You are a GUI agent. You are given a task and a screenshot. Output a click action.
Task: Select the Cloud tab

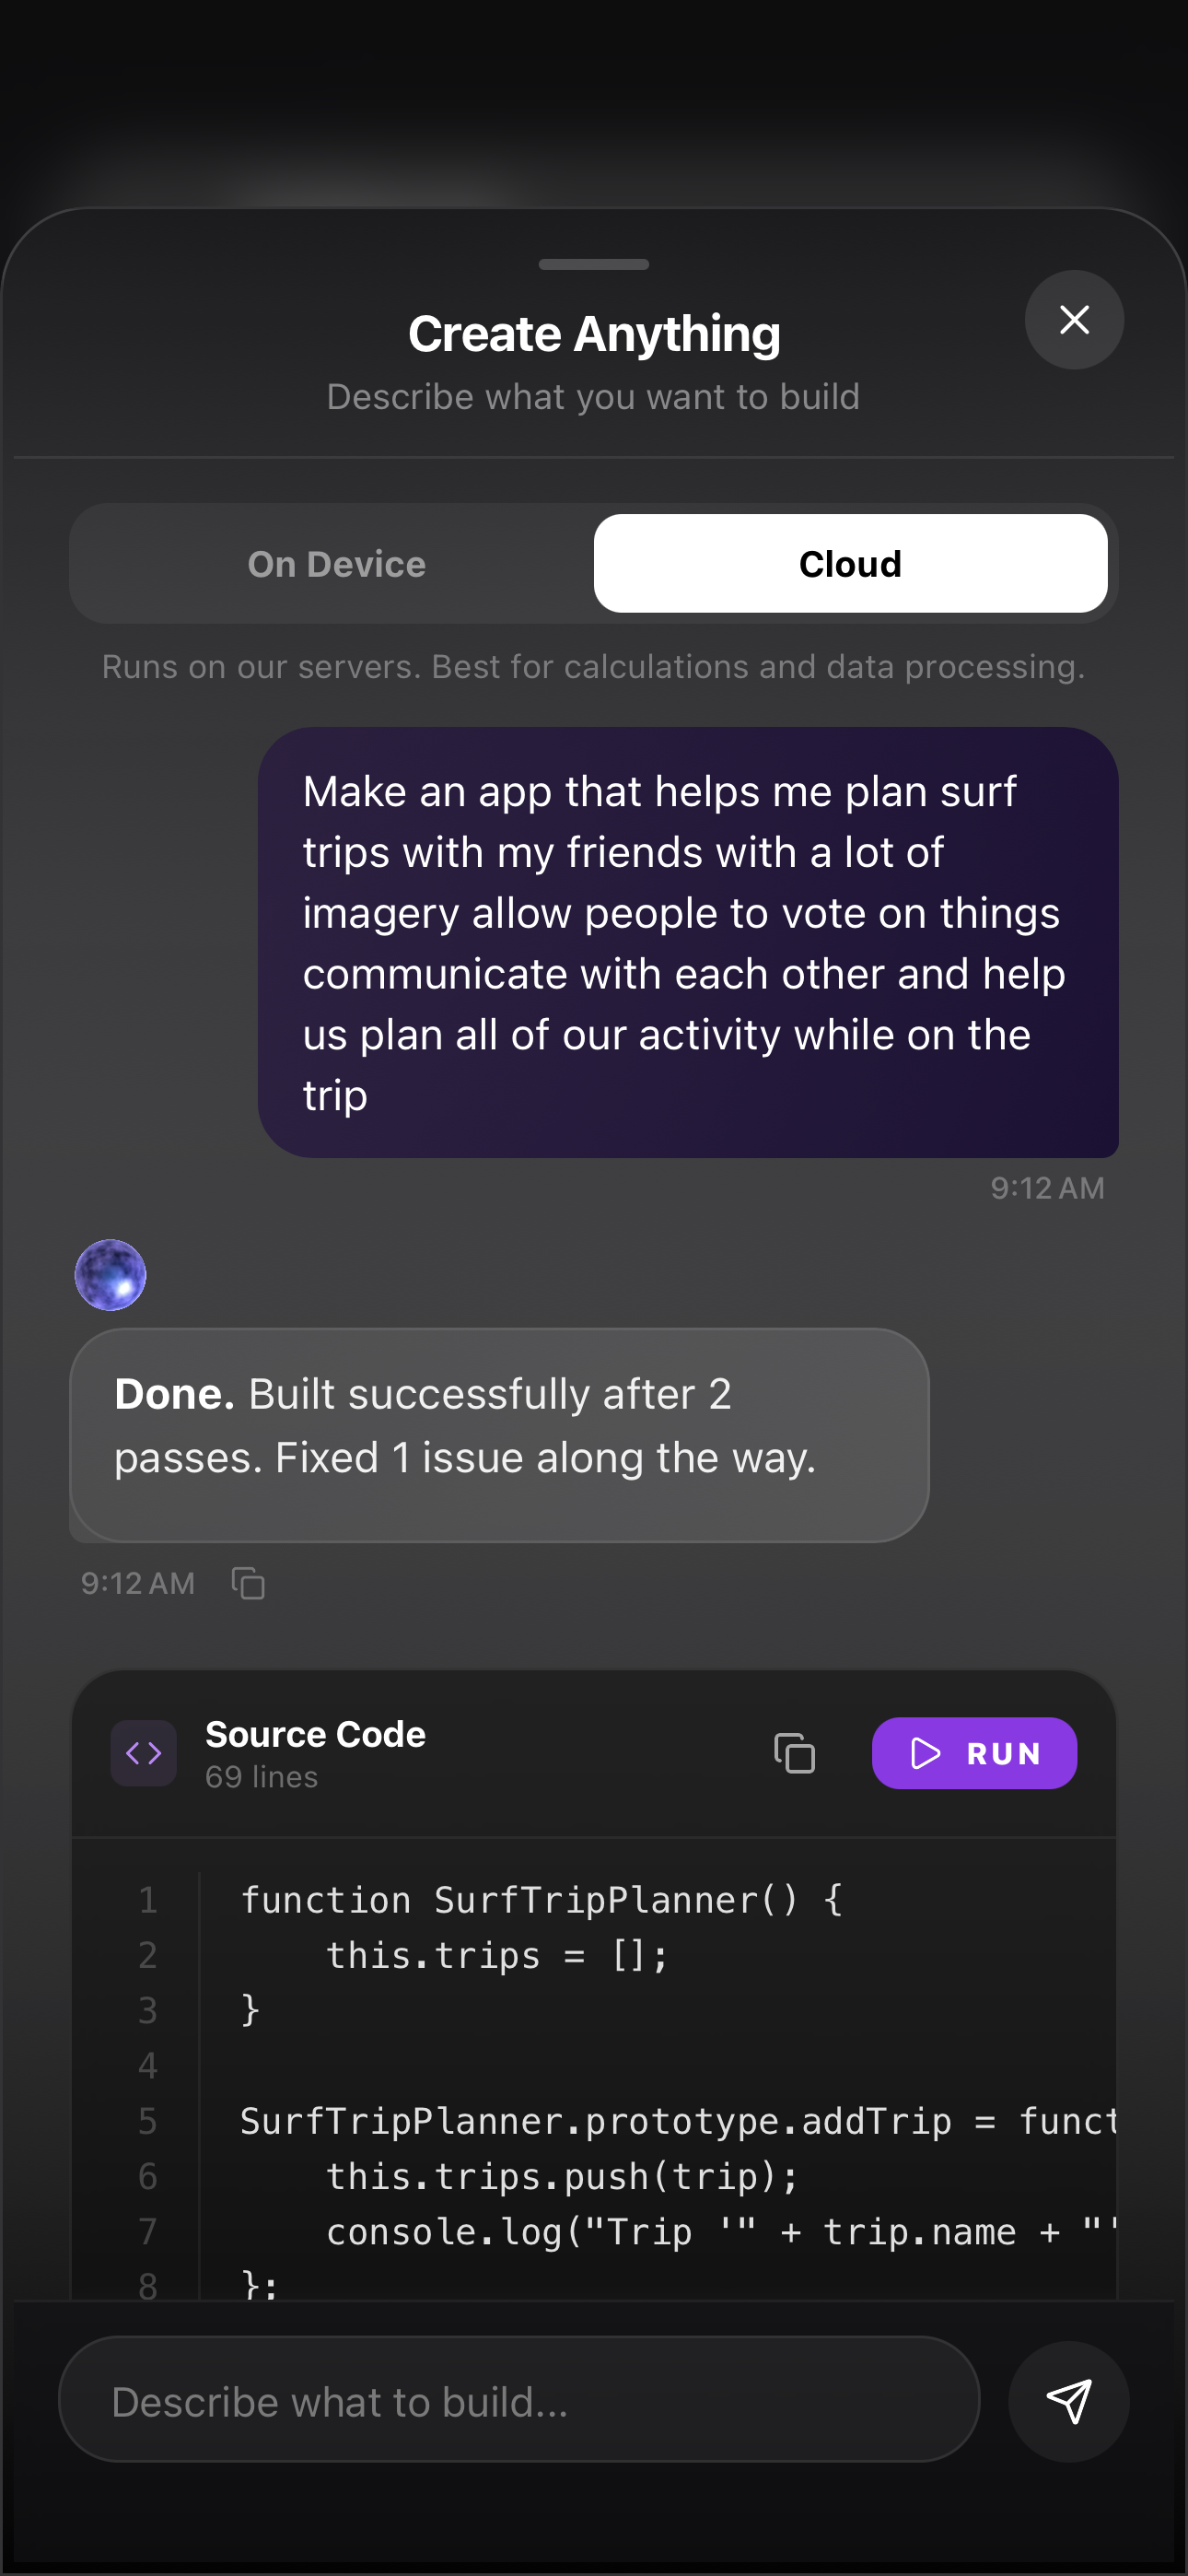(x=850, y=564)
